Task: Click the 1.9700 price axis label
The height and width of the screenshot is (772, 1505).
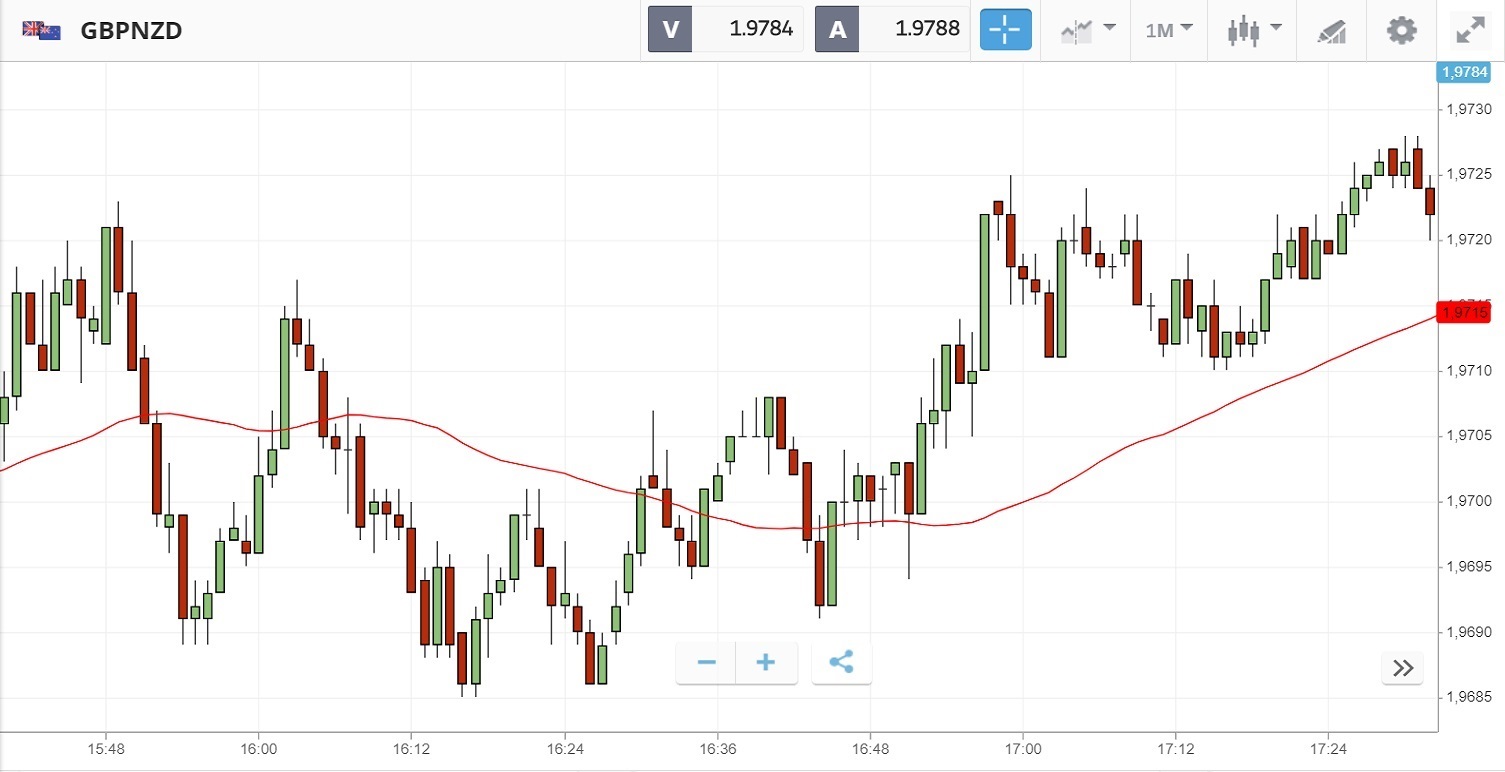Action: coord(1469,501)
